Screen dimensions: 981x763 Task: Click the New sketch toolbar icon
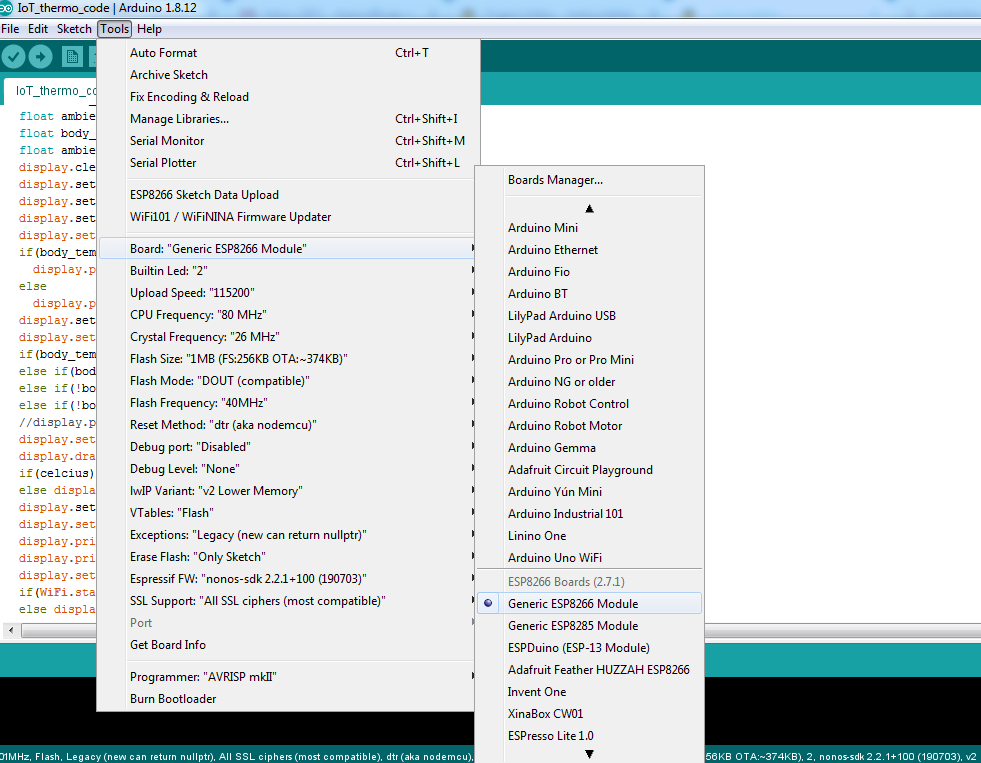pyautogui.click(x=72, y=57)
